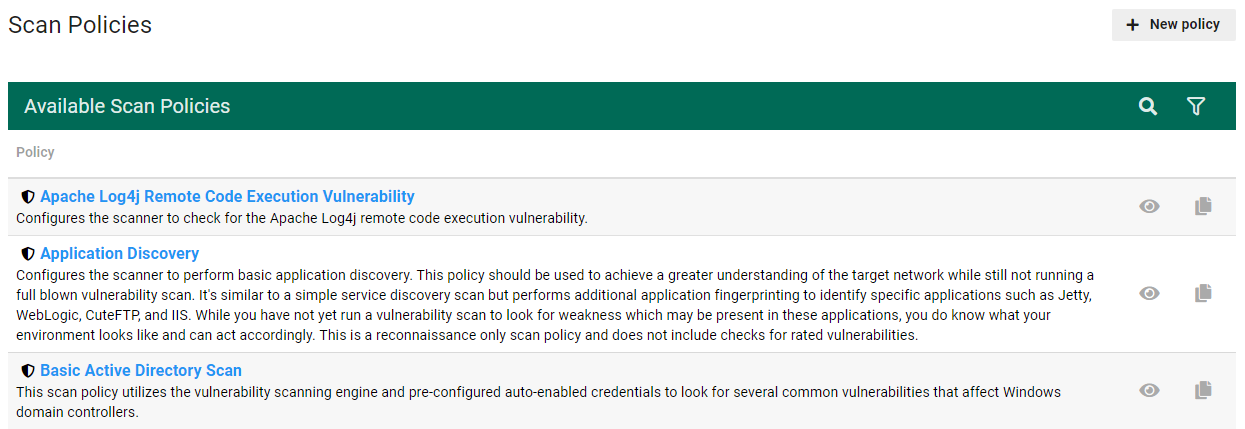Open the Basic Active Directory Scan link
Image resolution: width=1245 pixels, height=429 pixels.
(141, 371)
